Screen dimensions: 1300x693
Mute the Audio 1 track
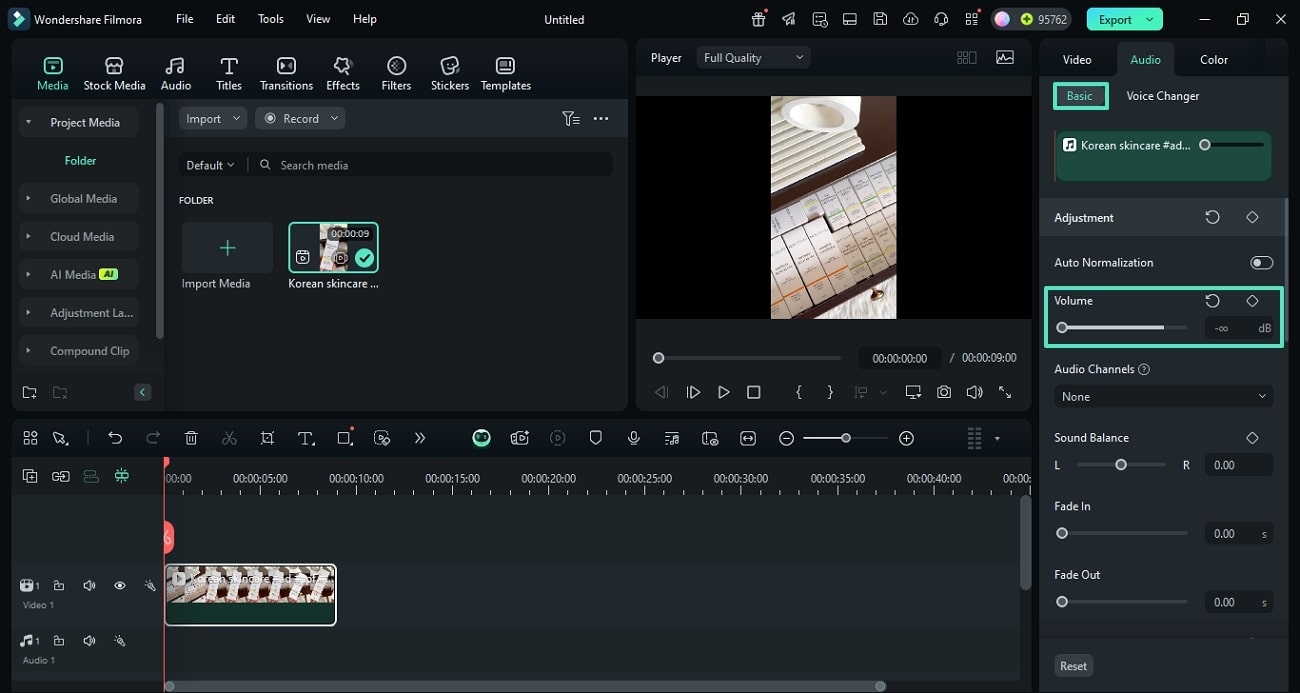pyautogui.click(x=89, y=641)
